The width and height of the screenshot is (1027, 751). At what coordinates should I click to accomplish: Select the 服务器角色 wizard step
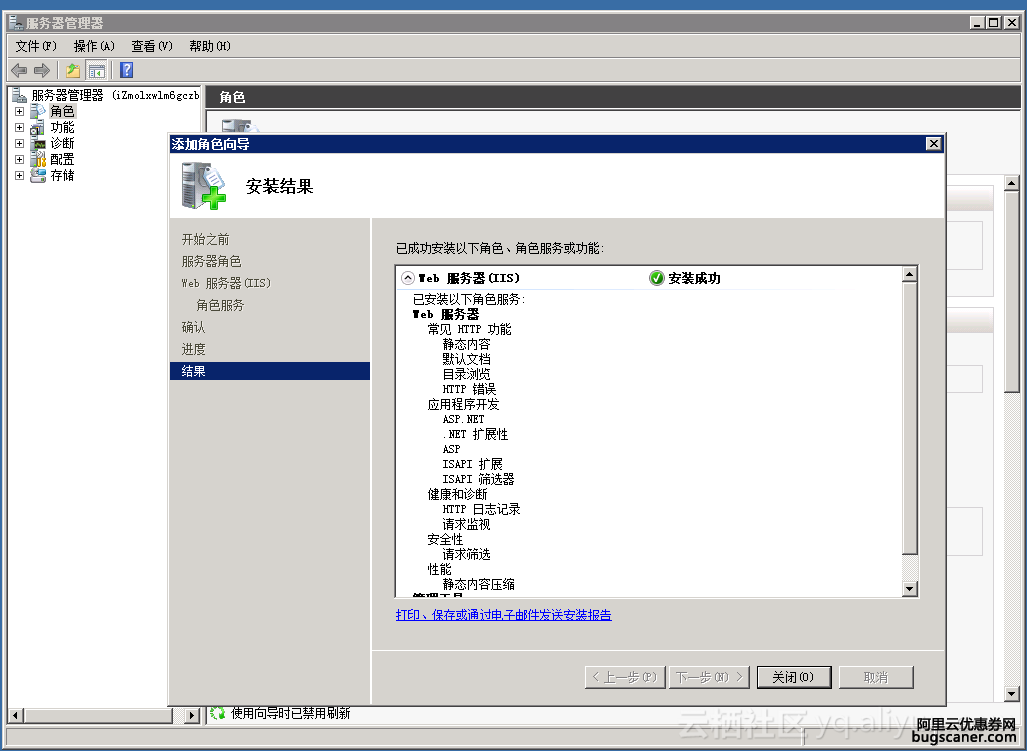click(212, 261)
